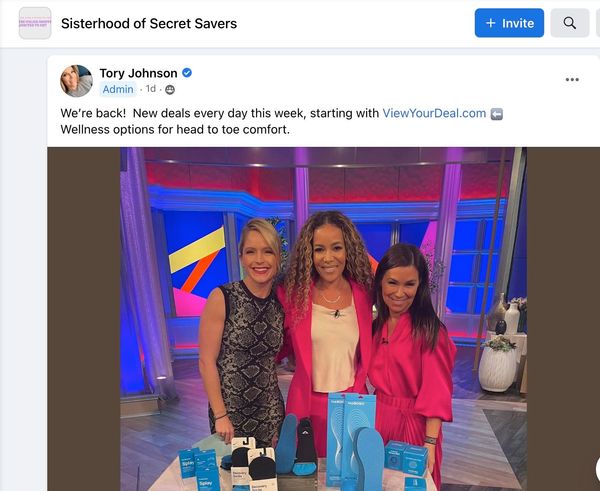The height and width of the screenshot is (491, 600).
Task: Expand the post options three-dot menu
Action: click(572, 80)
